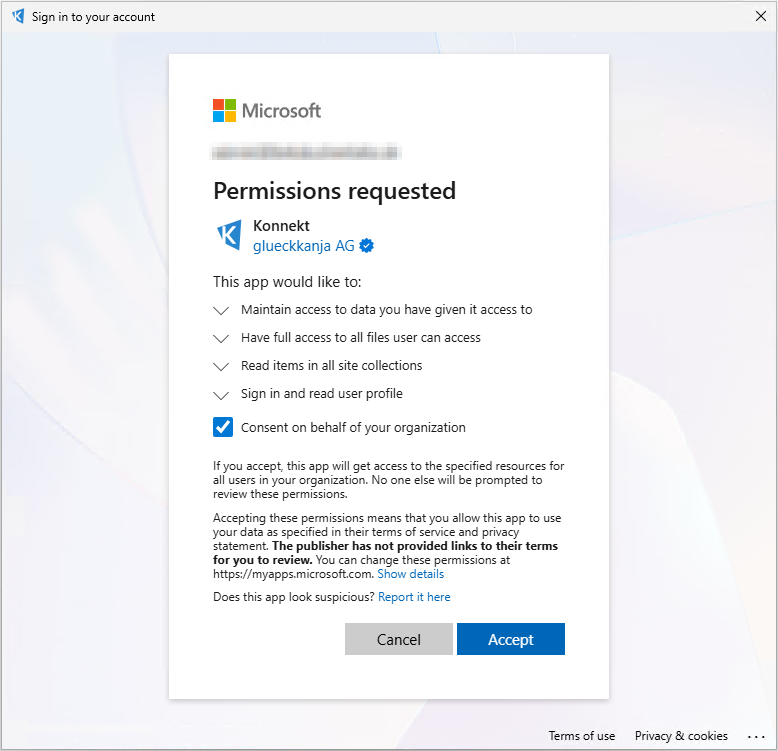Click the Konnekt app logo icon
This screenshot has height=751, width=778.
click(x=229, y=235)
